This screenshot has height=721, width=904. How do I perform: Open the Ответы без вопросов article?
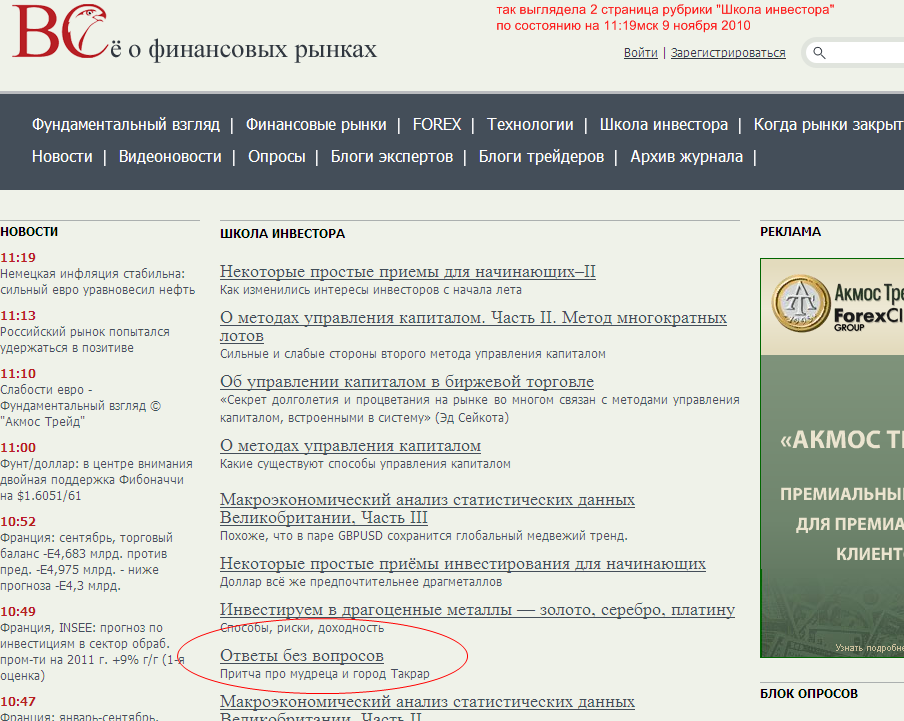pyautogui.click(x=302, y=656)
